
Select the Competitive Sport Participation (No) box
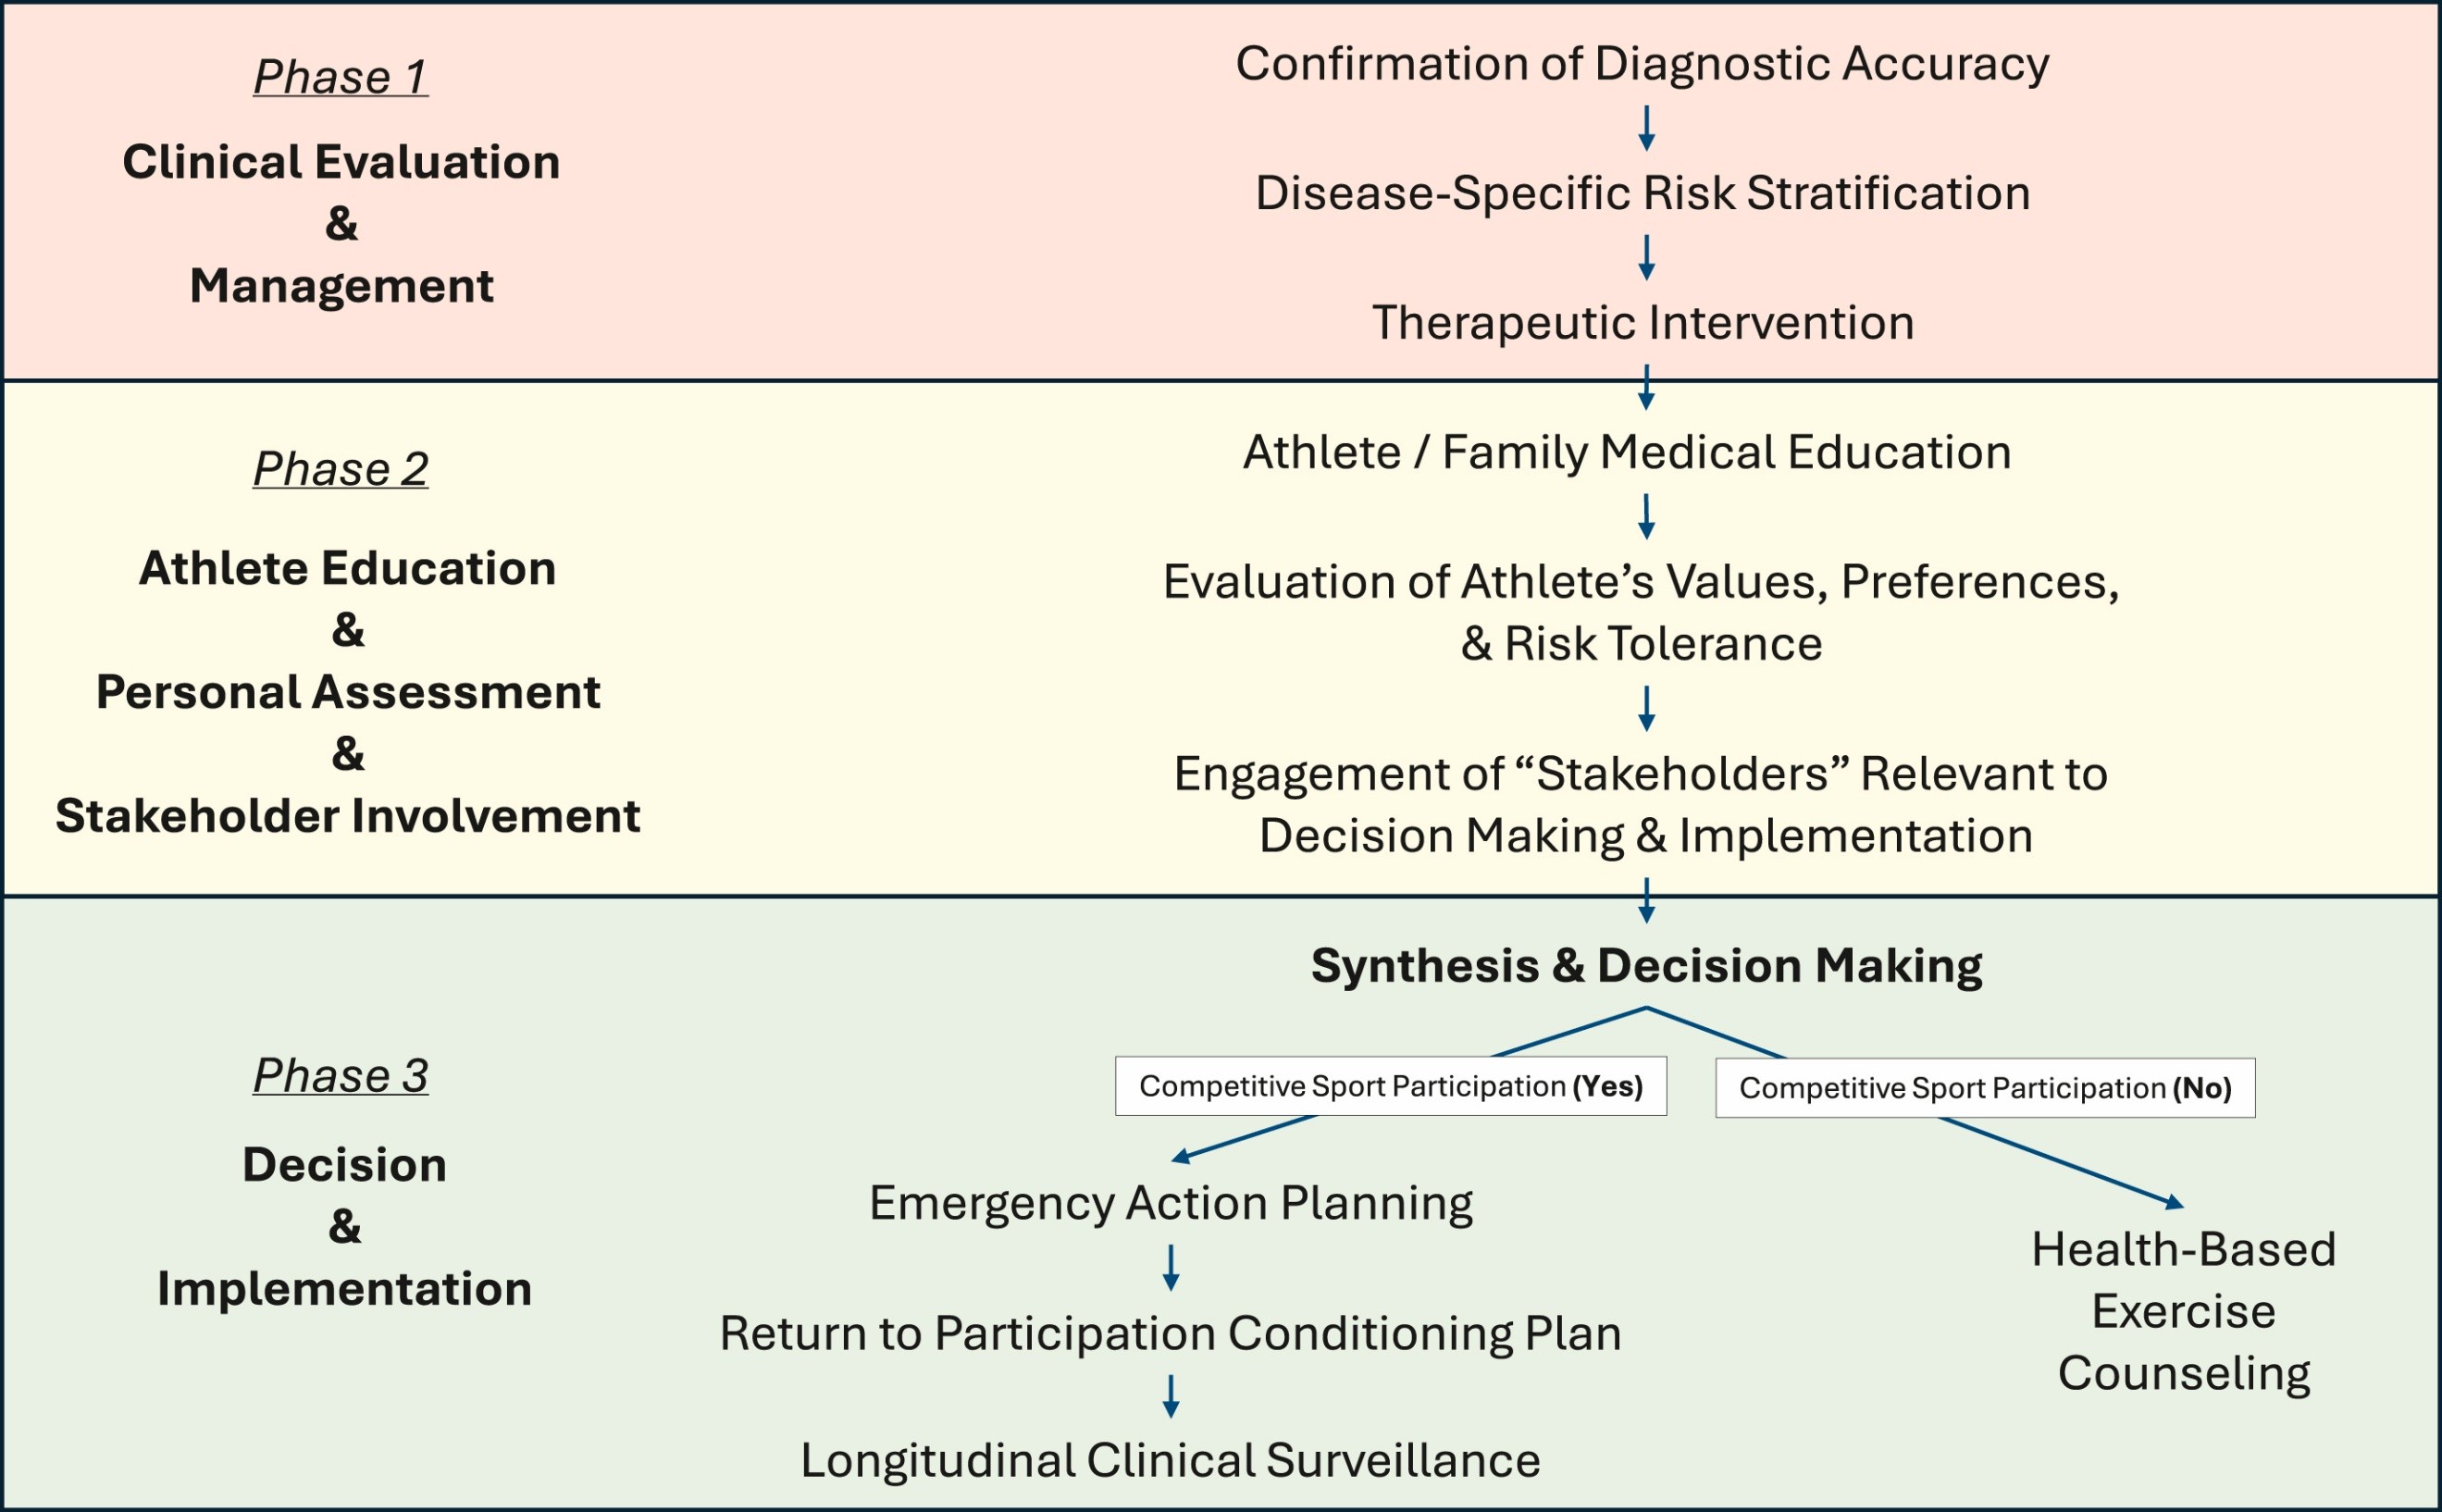pos(1984,1088)
